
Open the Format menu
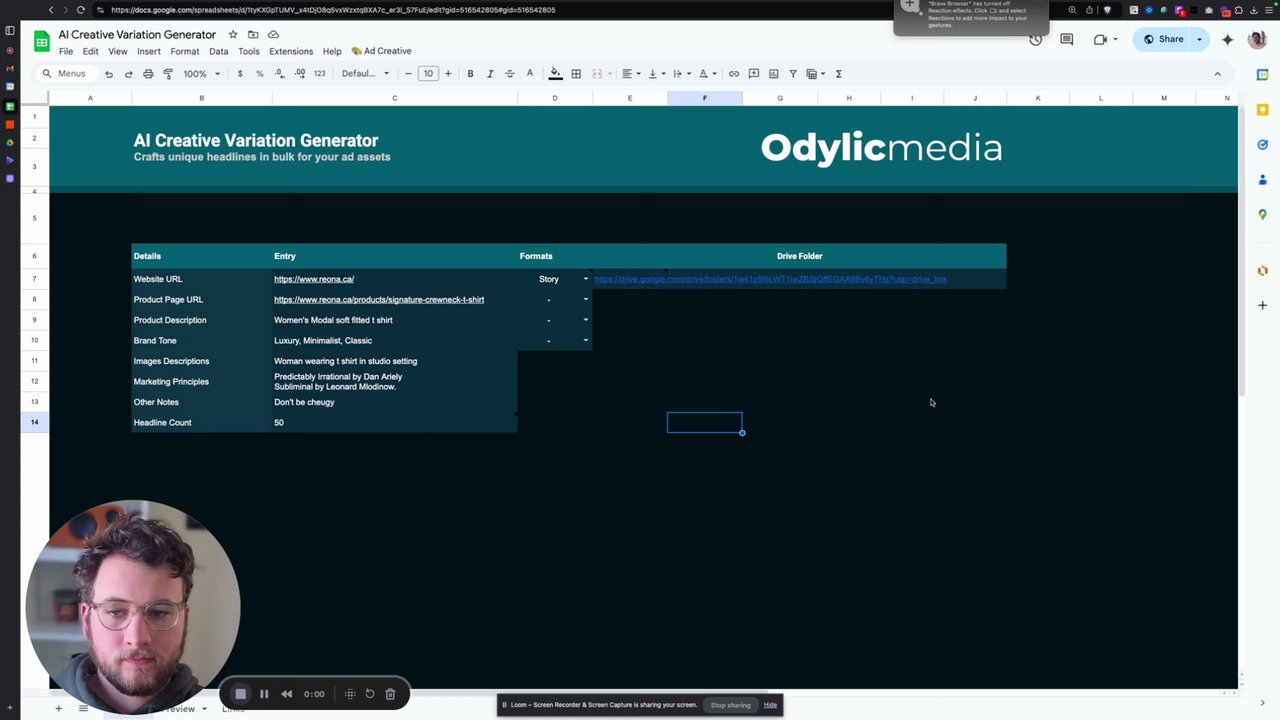(185, 51)
